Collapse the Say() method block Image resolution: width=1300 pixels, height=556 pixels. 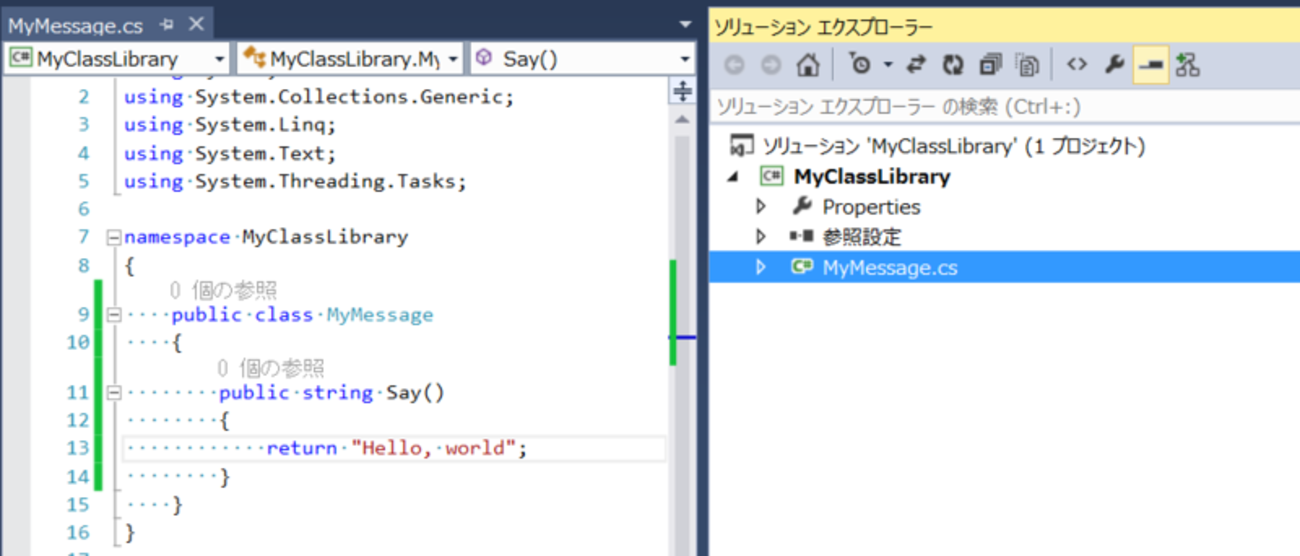[x=113, y=393]
